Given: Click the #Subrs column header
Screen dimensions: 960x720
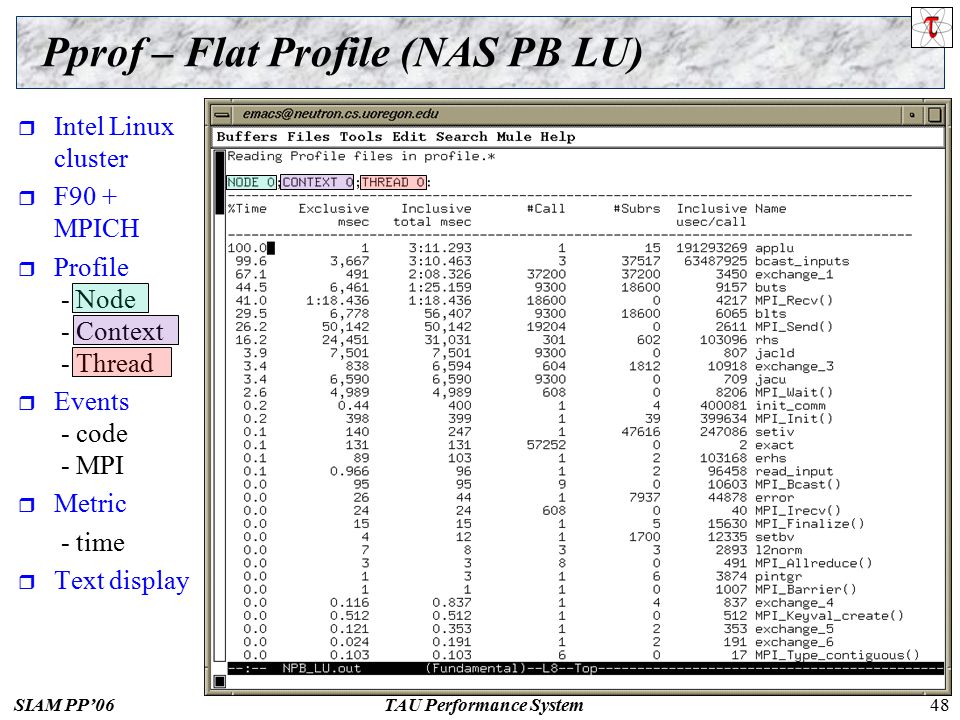Looking at the screenshot, I should coord(637,209).
